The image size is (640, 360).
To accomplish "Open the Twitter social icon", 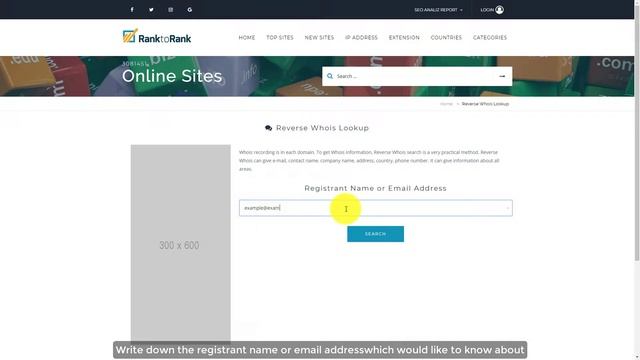I will pyautogui.click(x=151, y=9).
